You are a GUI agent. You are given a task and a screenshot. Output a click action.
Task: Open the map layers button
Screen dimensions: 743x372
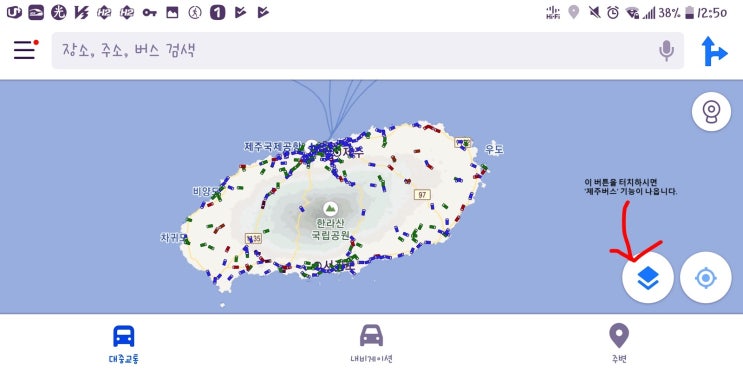(x=648, y=278)
